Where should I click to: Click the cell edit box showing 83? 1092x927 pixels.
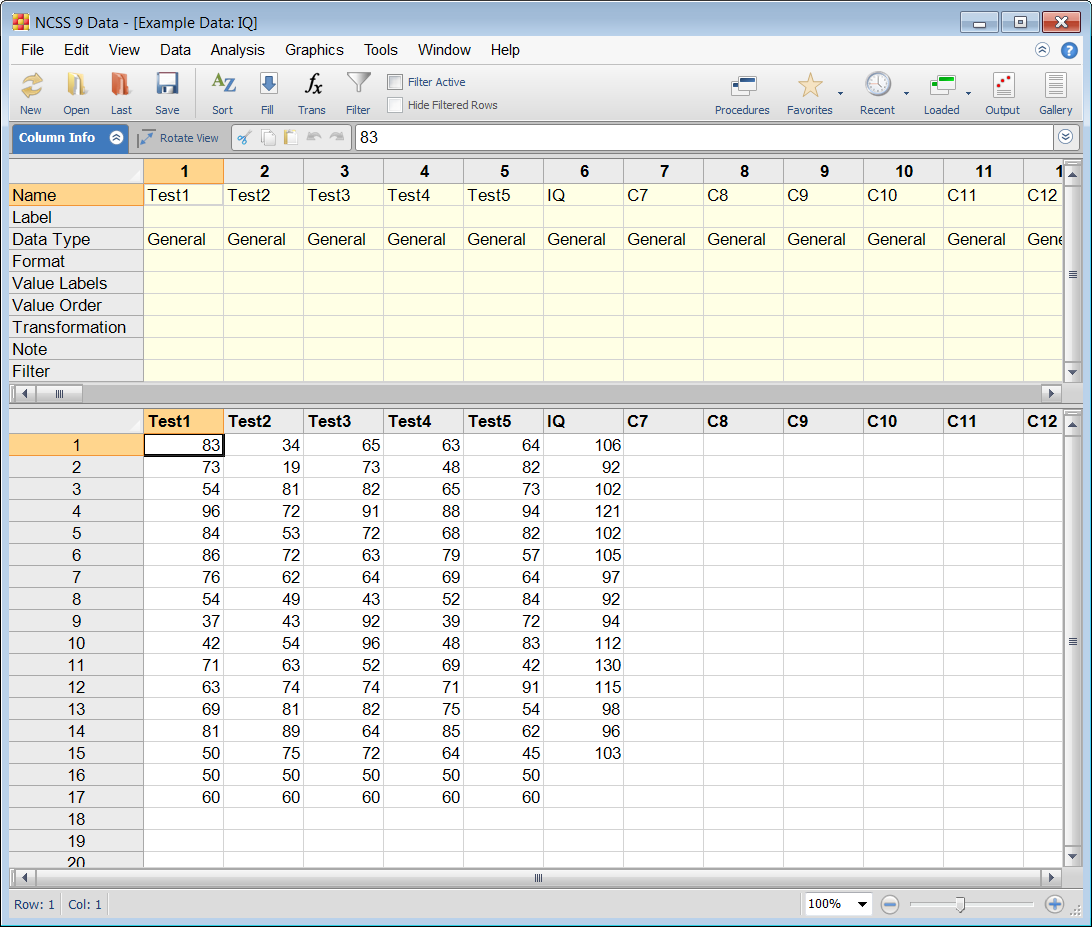click(x=704, y=138)
